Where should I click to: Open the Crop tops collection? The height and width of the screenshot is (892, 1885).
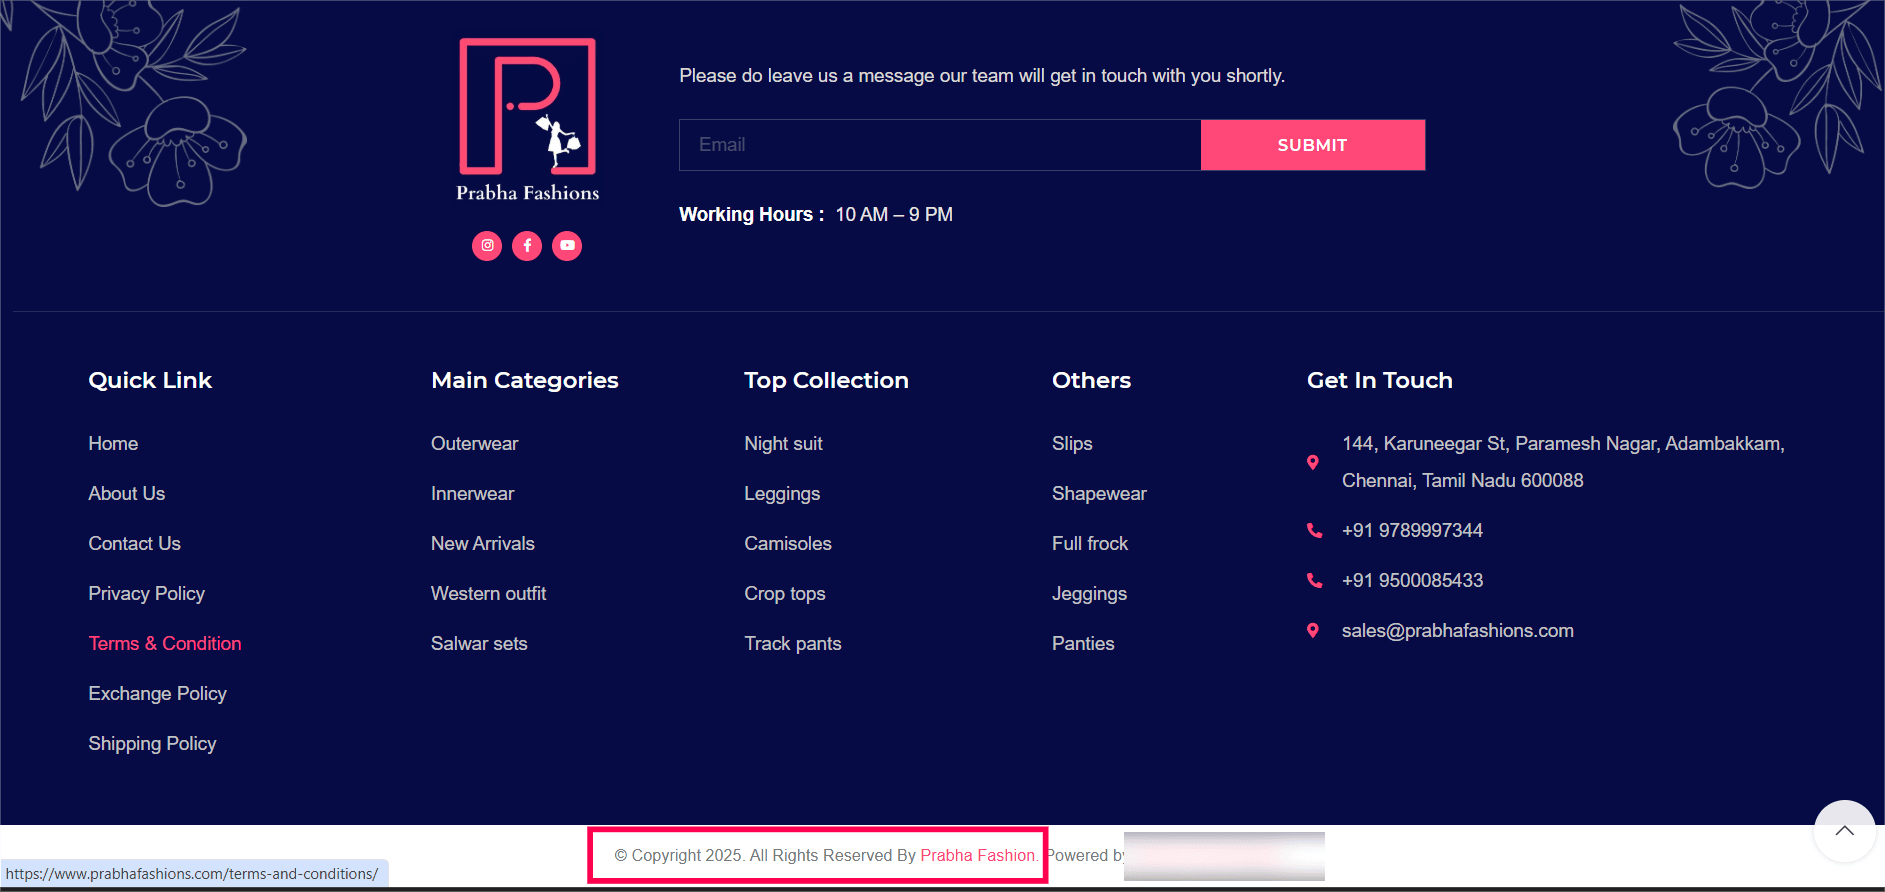[x=785, y=593]
